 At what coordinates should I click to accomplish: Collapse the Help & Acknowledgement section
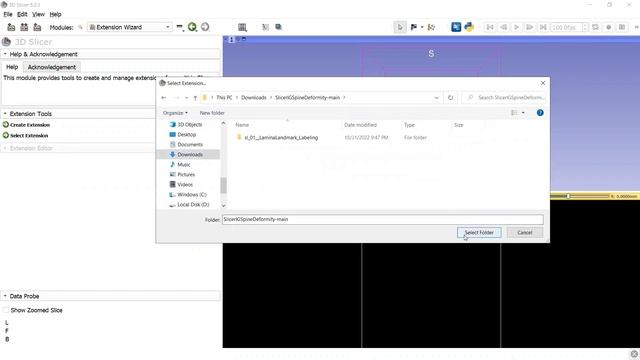click(x=111, y=54)
